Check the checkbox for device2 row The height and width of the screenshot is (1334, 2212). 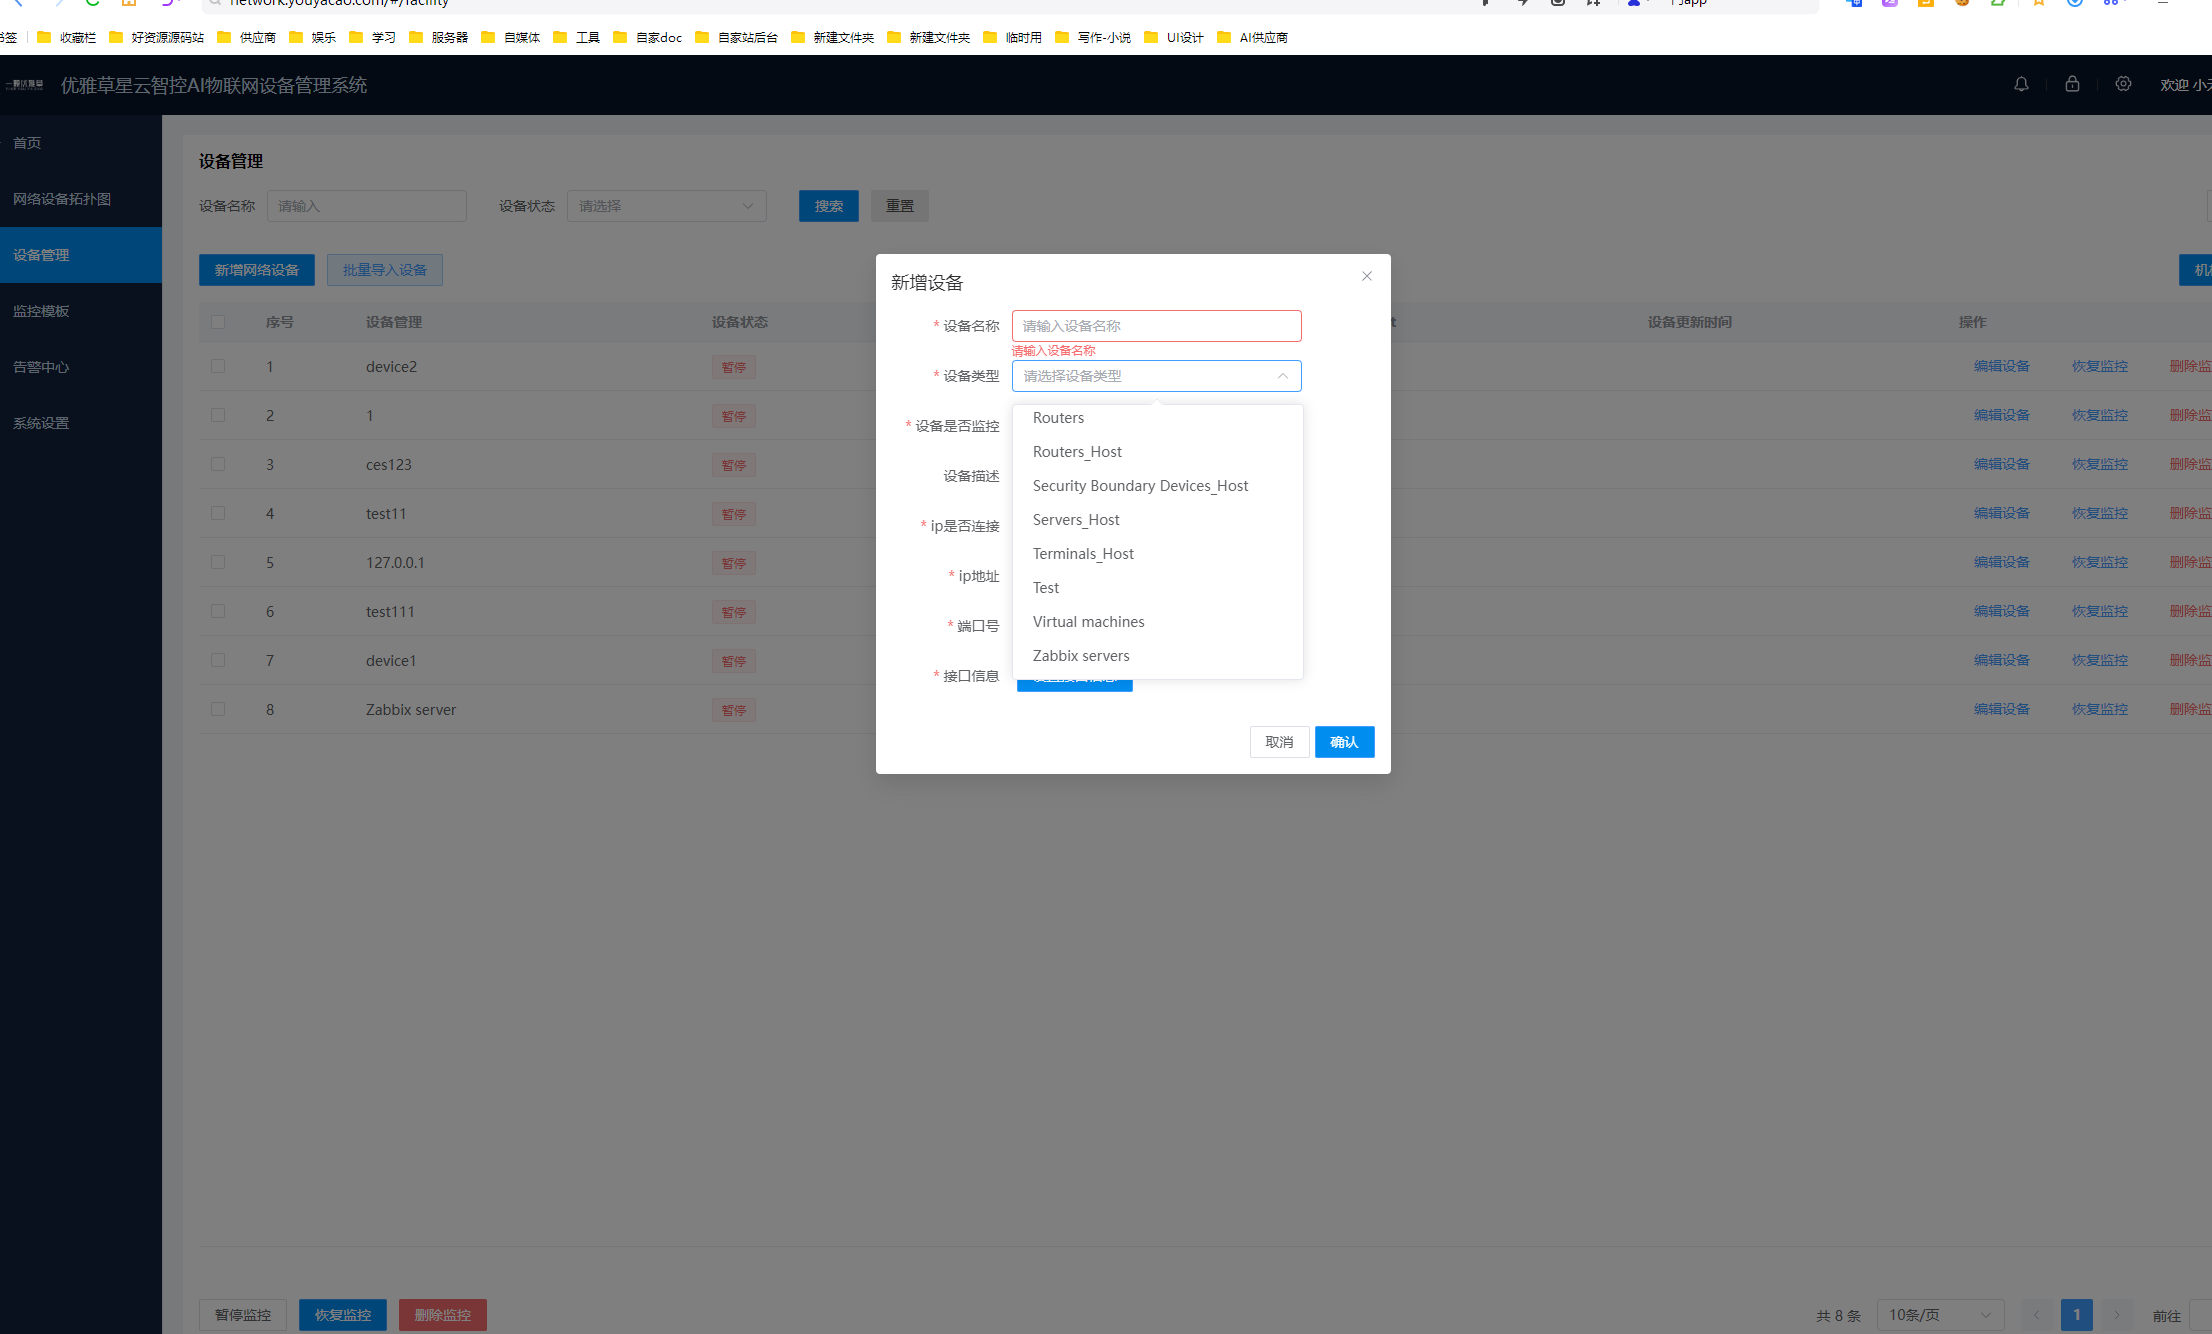218,366
